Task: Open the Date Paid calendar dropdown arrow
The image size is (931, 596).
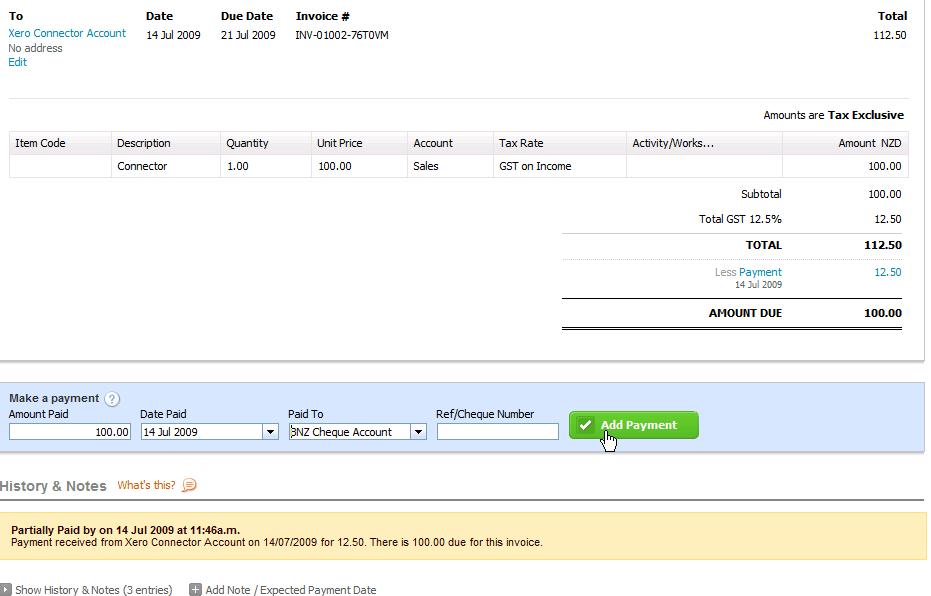Action: tap(270, 432)
